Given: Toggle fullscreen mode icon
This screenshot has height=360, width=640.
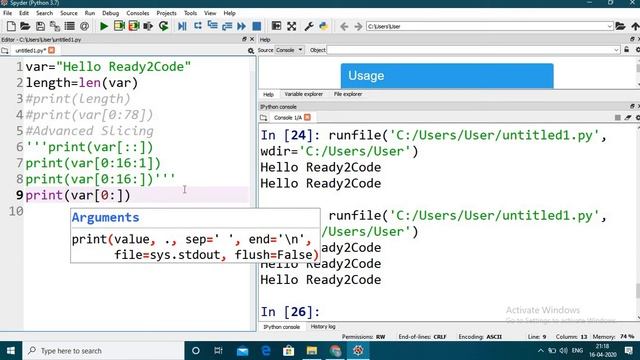Looking at the screenshot, I should pos(291,26).
